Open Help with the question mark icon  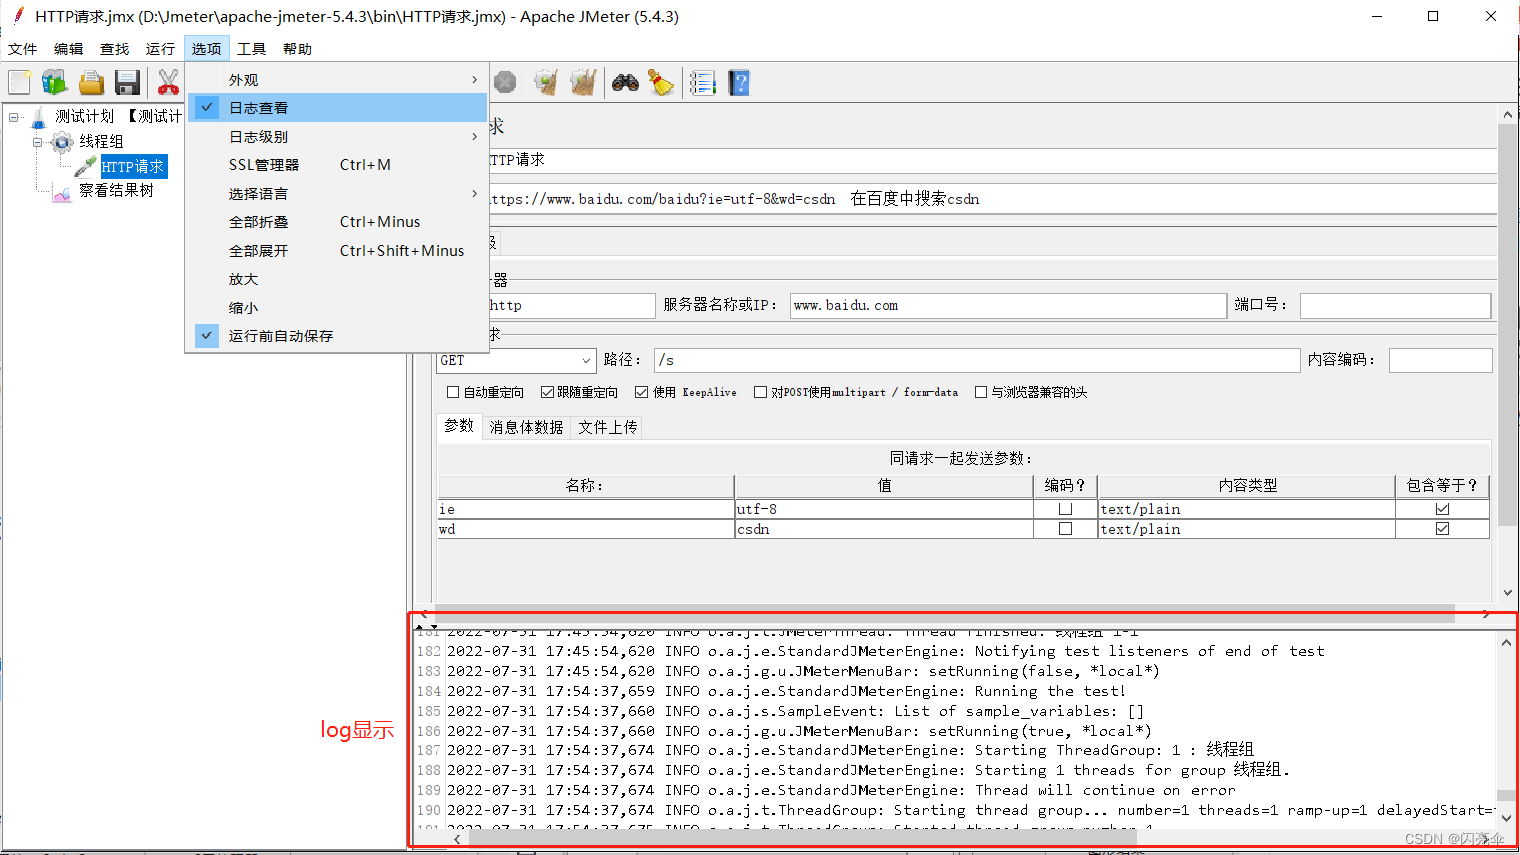pyautogui.click(x=739, y=82)
